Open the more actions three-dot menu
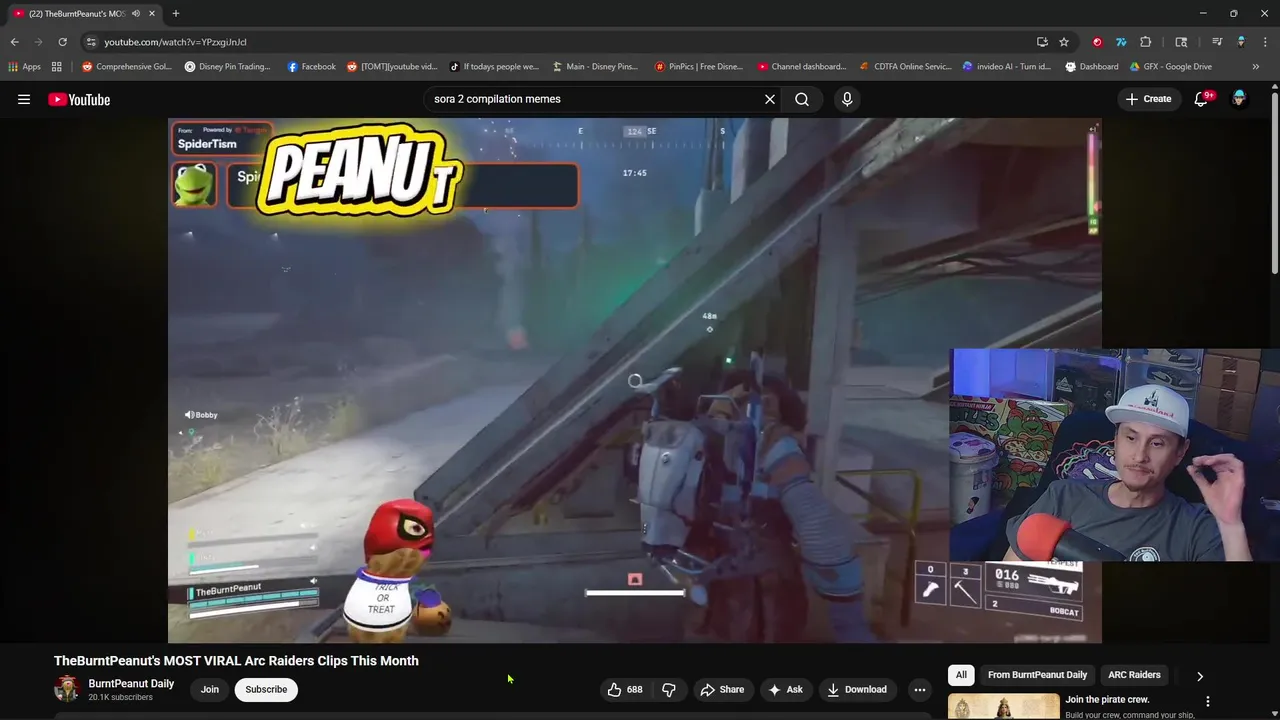This screenshot has height=720, width=1280. [x=920, y=689]
